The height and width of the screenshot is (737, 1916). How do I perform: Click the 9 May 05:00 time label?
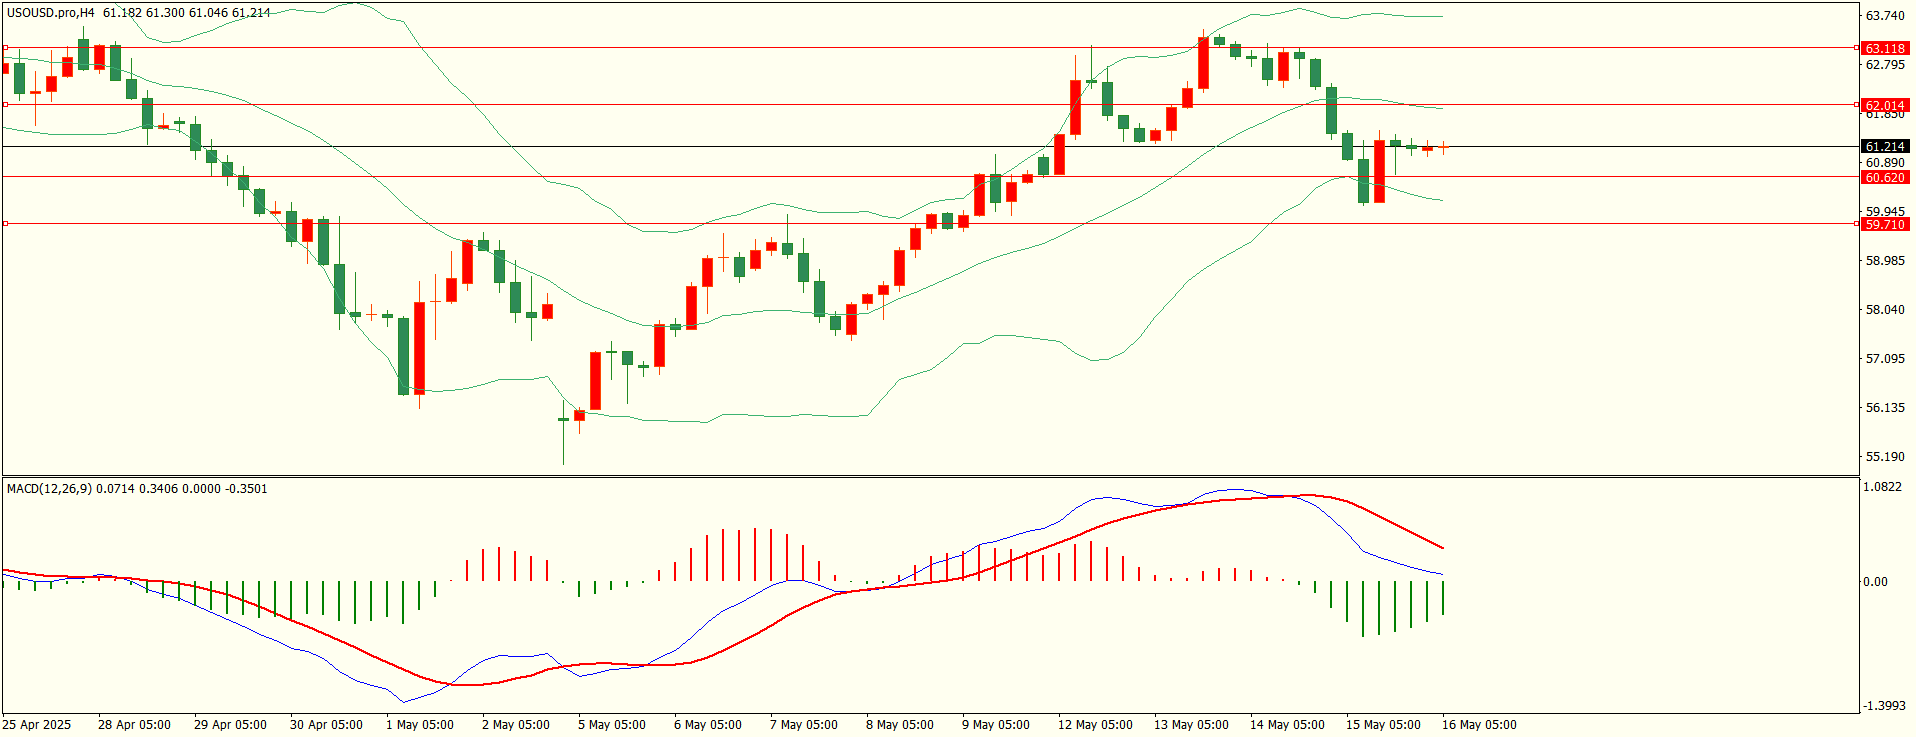coord(996,725)
